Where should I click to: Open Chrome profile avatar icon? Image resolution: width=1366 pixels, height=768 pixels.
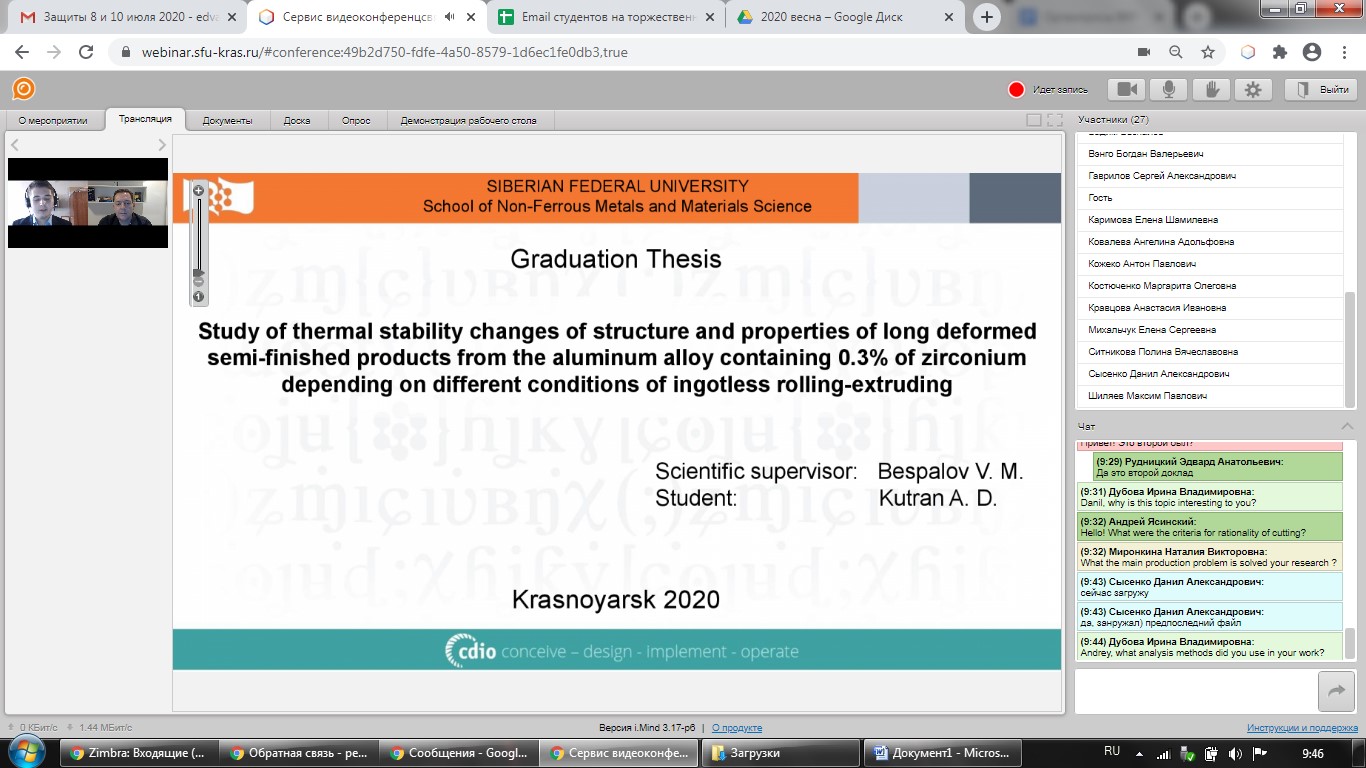1312,52
